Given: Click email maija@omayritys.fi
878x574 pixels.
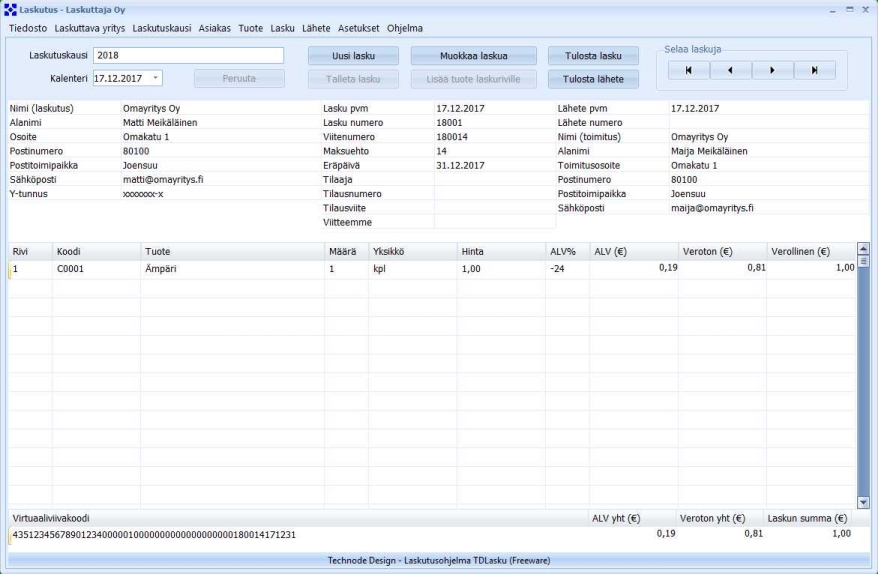Looking at the screenshot, I should tap(712, 208).
